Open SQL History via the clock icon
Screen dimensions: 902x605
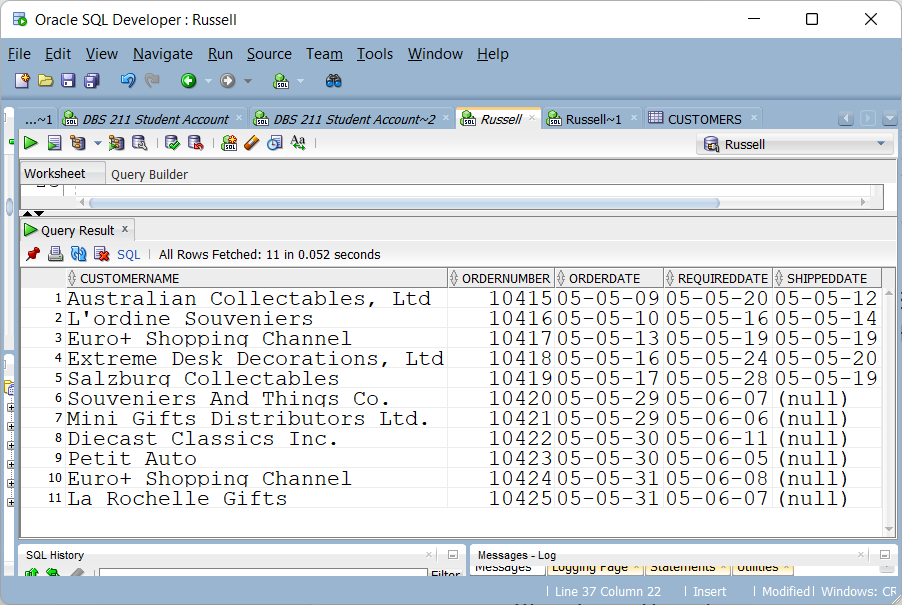point(274,144)
